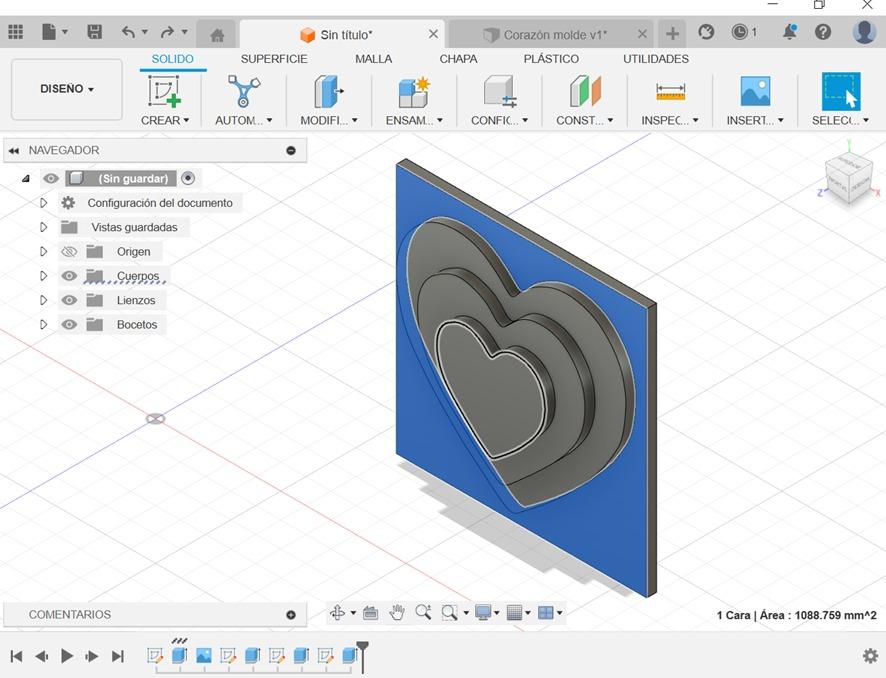Click the Press Pull modify icon
Viewport: 886px width, 678px height.
tap(327, 91)
